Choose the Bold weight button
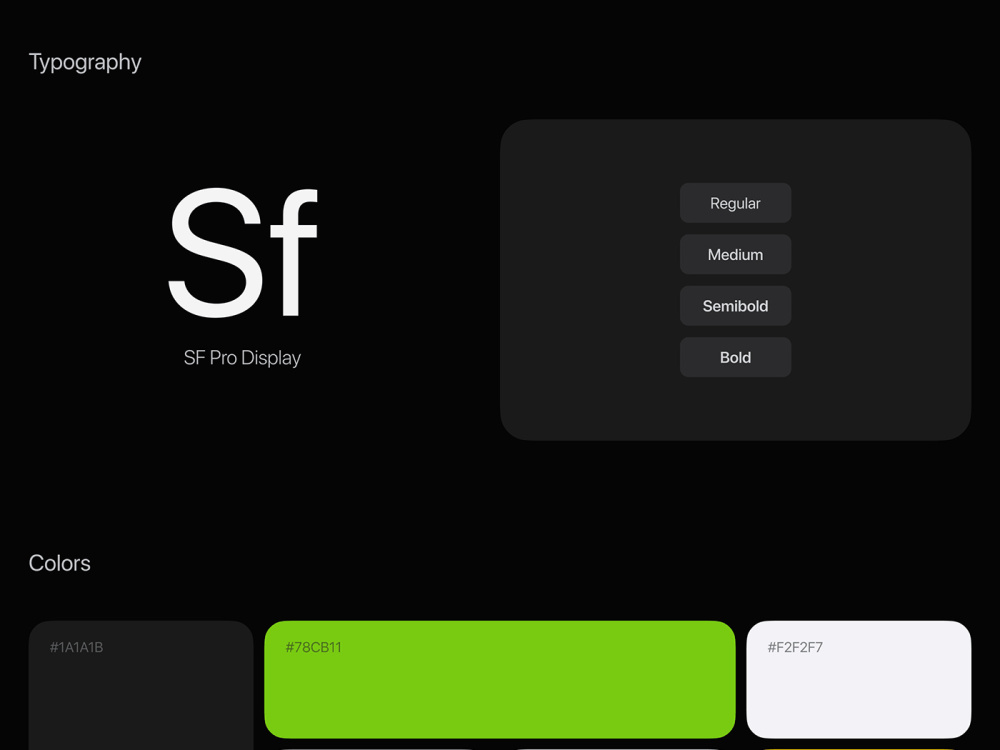Screen dimensions: 1000x750 click(x=735, y=357)
